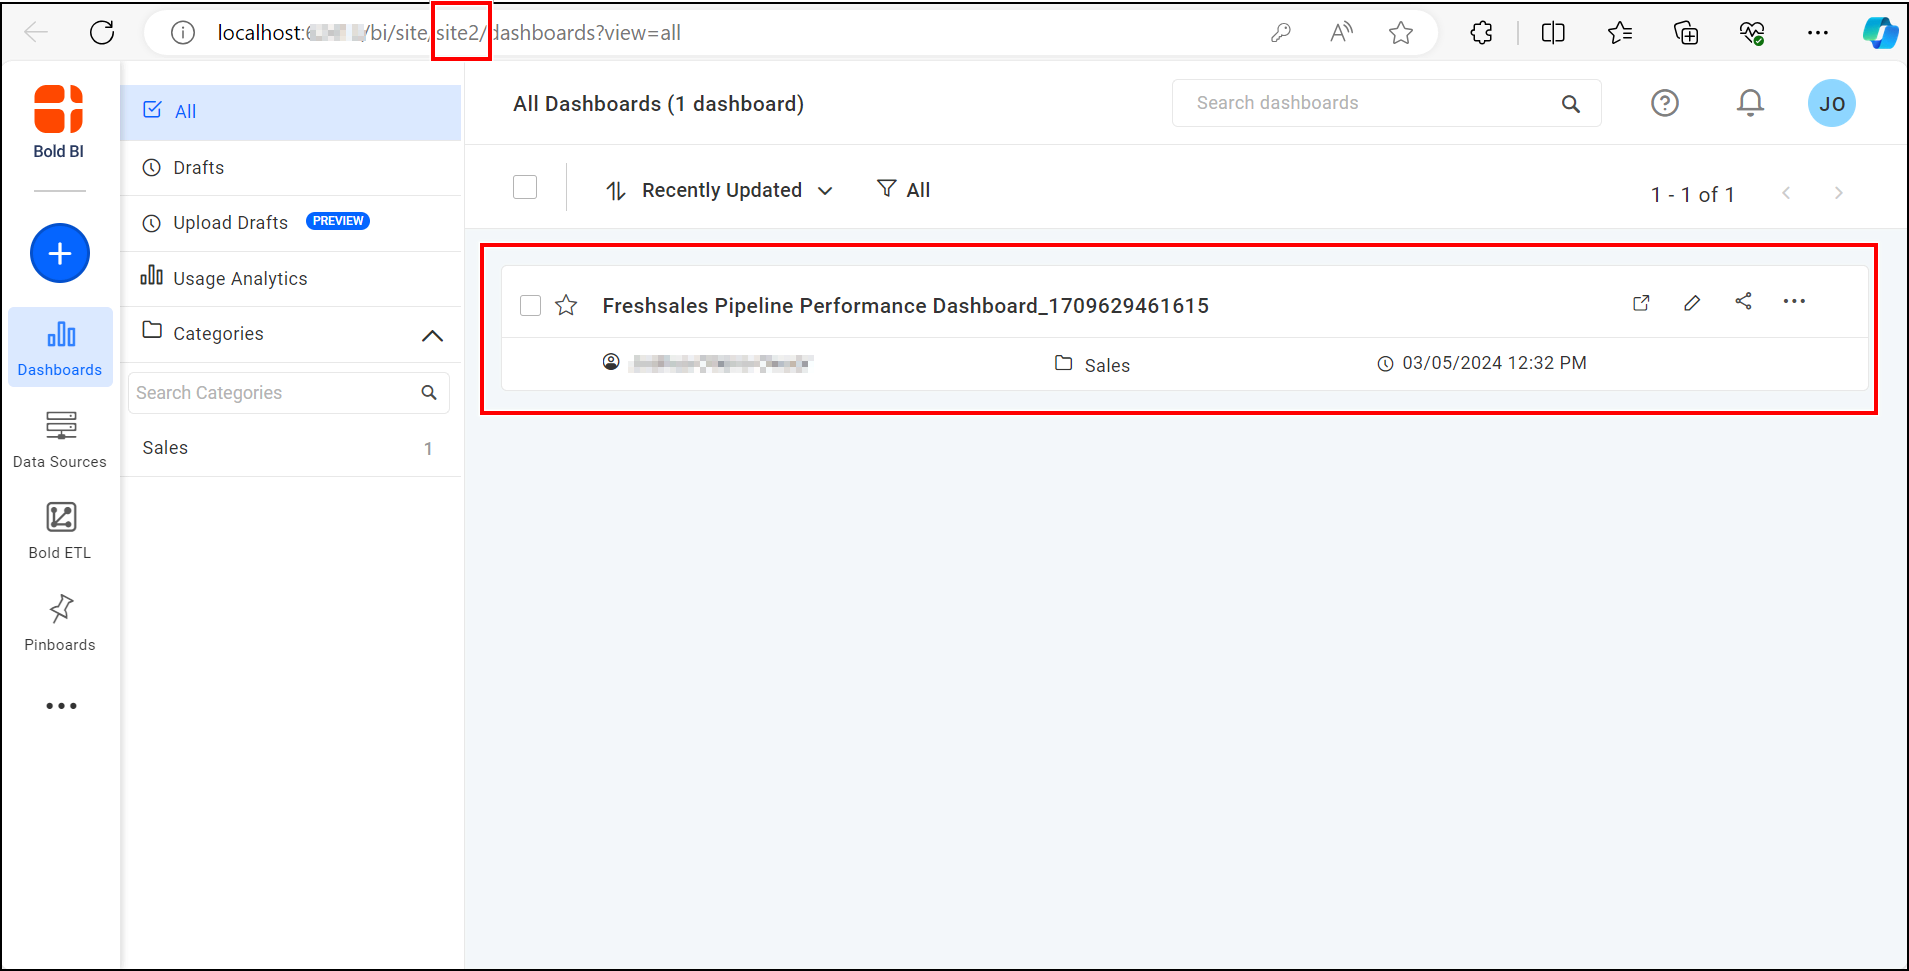This screenshot has width=1909, height=971.
Task: Mark Freshsales dashboard as favorite star
Action: point(566,306)
